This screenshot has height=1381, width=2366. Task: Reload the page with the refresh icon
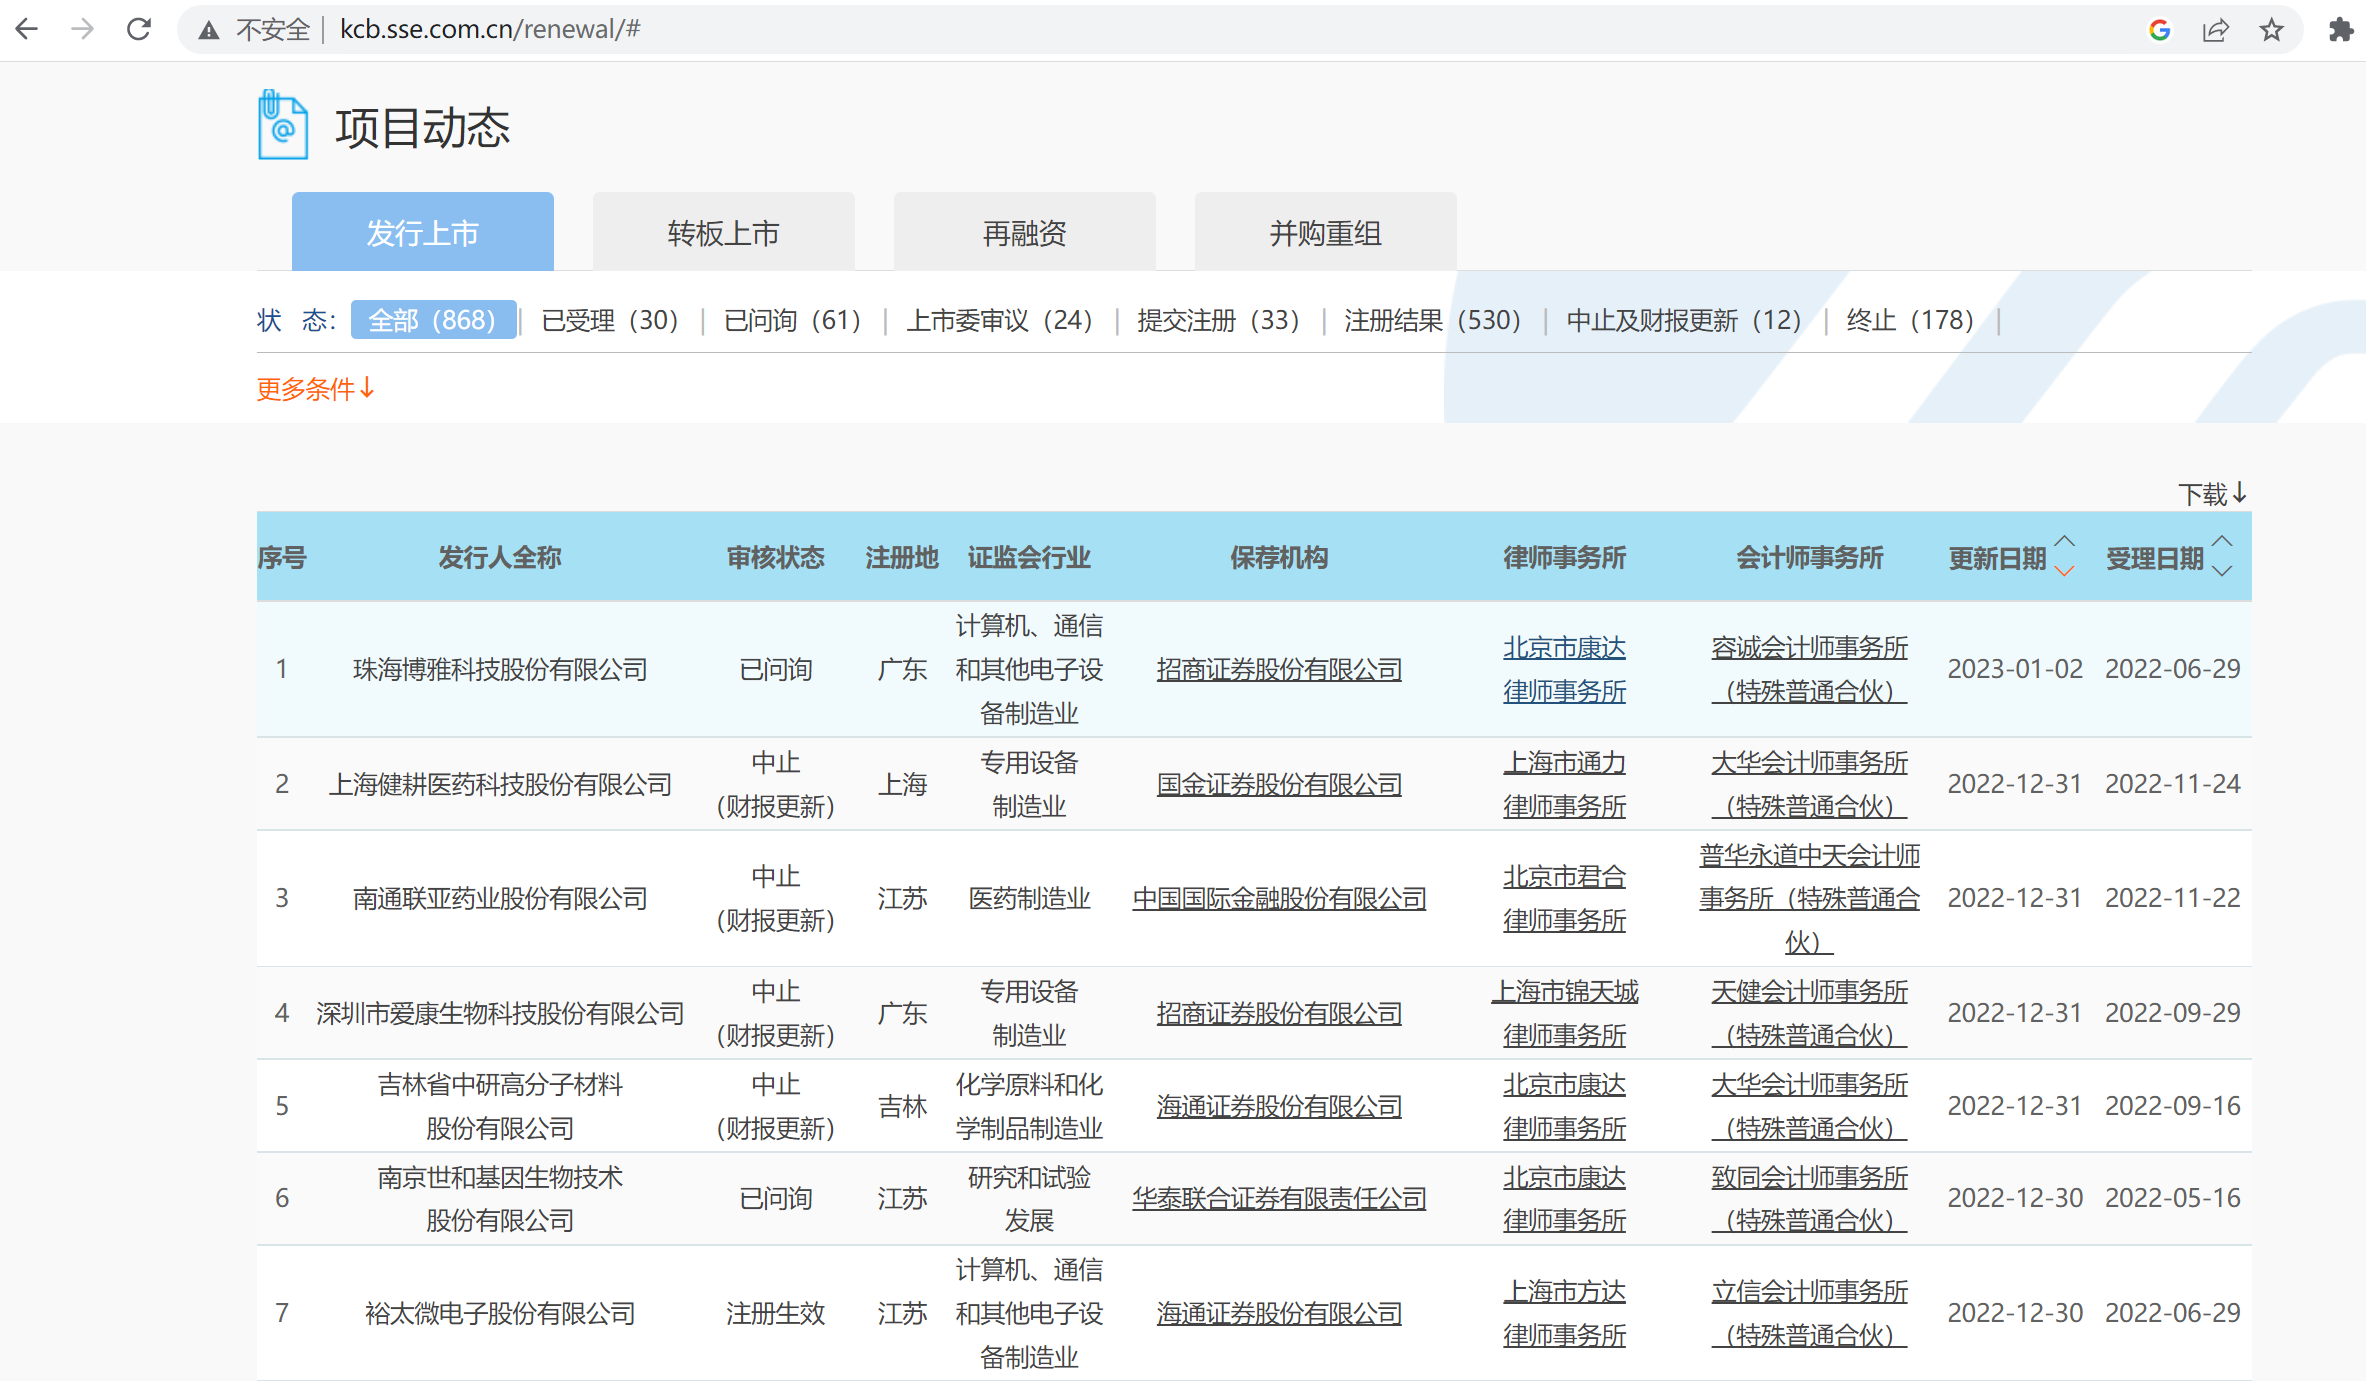pos(139,29)
